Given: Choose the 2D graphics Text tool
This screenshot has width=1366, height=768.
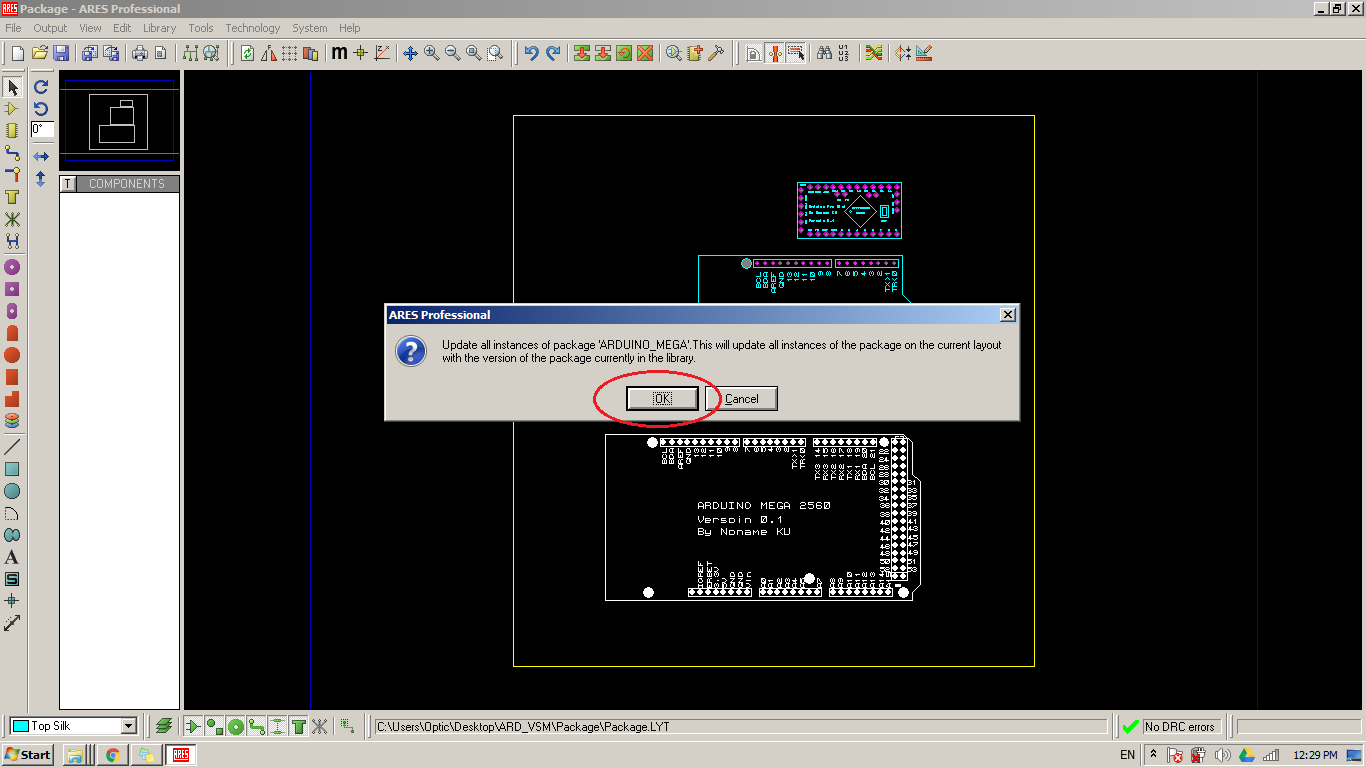Looking at the screenshot, I should point(13,557).
